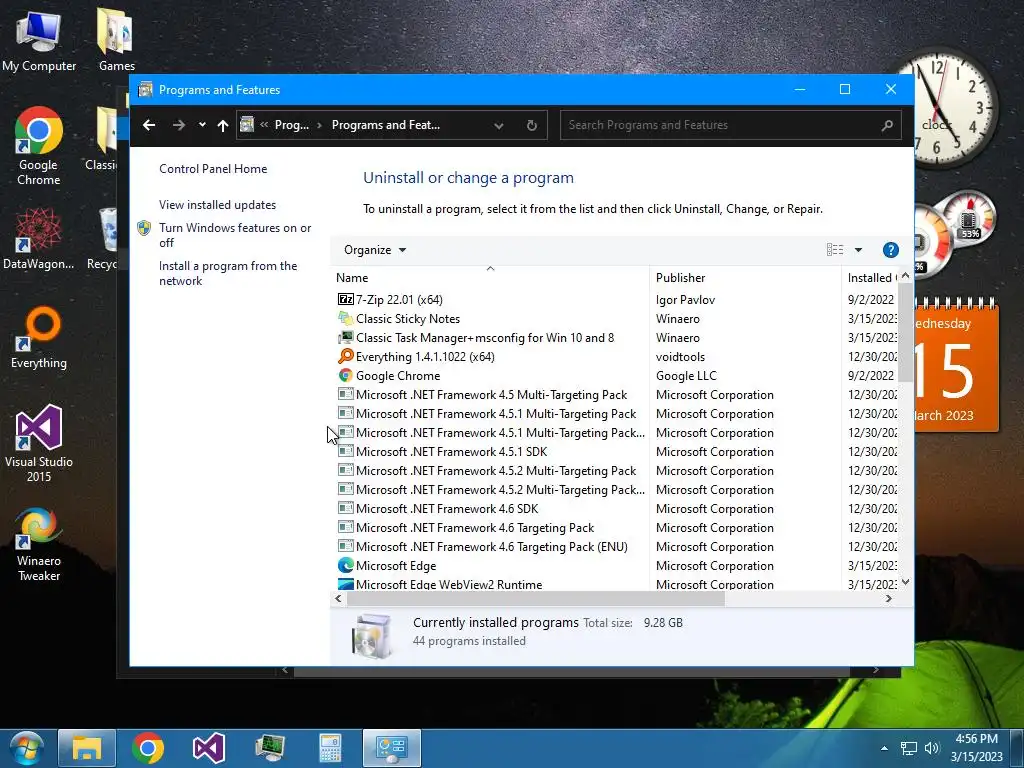Open the Organize dropdown menu
The height and width of the screenshot is (768, 1024).
[x=375, y=249]
